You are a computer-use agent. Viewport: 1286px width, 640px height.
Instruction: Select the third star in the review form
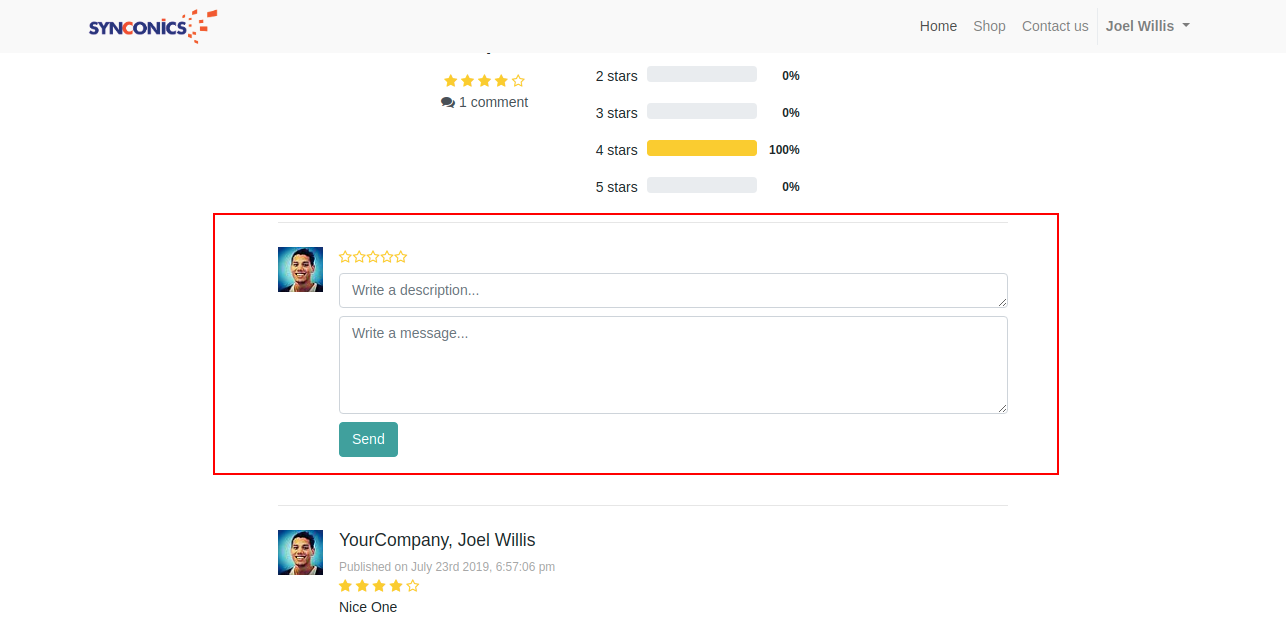pyautogui.click(x=373, y=257)
